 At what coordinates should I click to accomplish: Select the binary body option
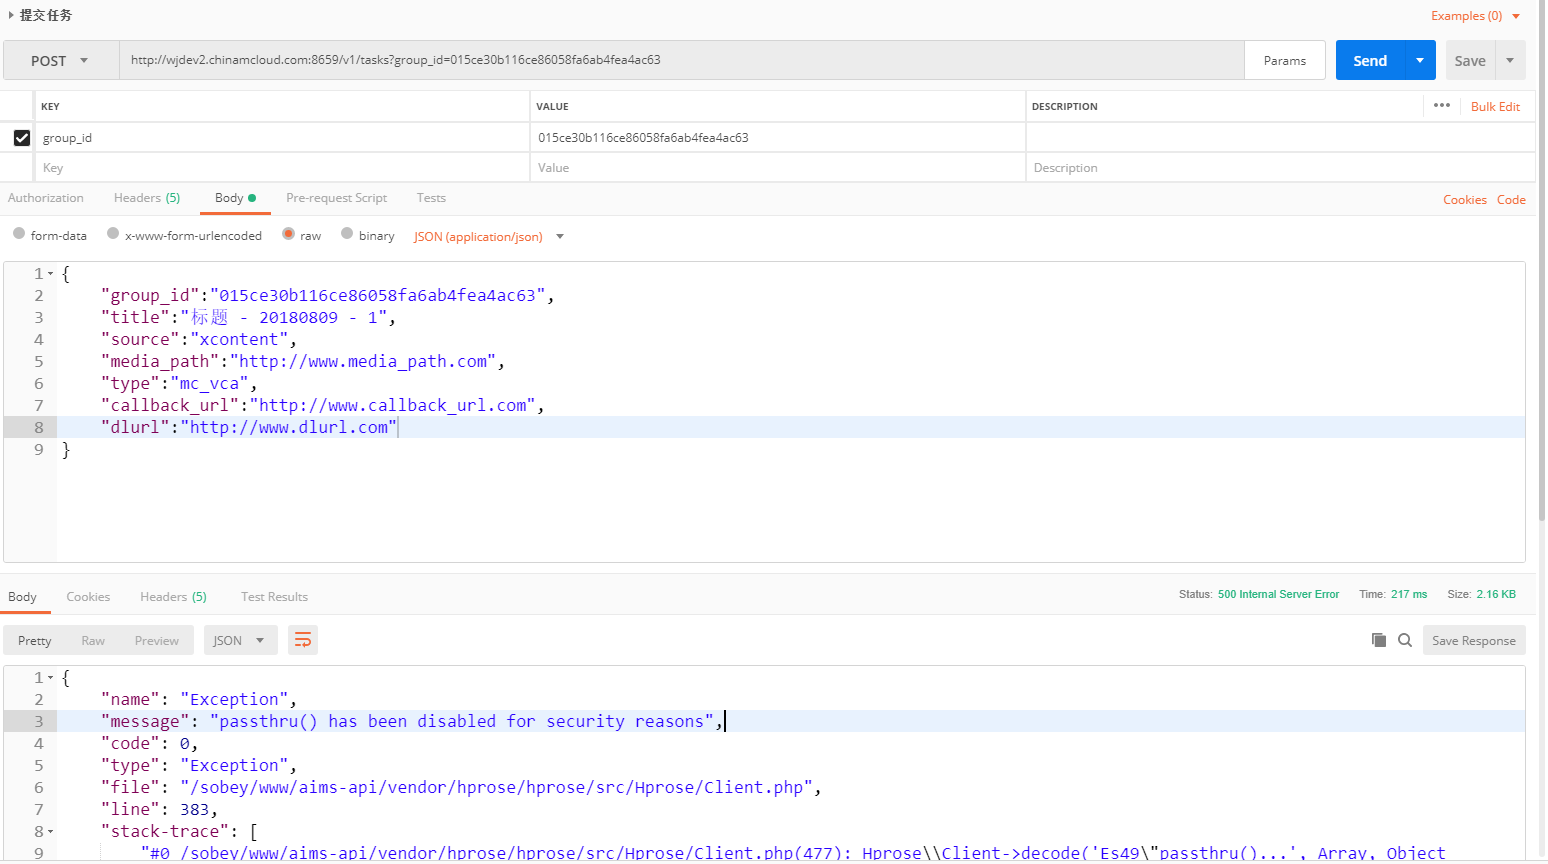click(347, 234)
